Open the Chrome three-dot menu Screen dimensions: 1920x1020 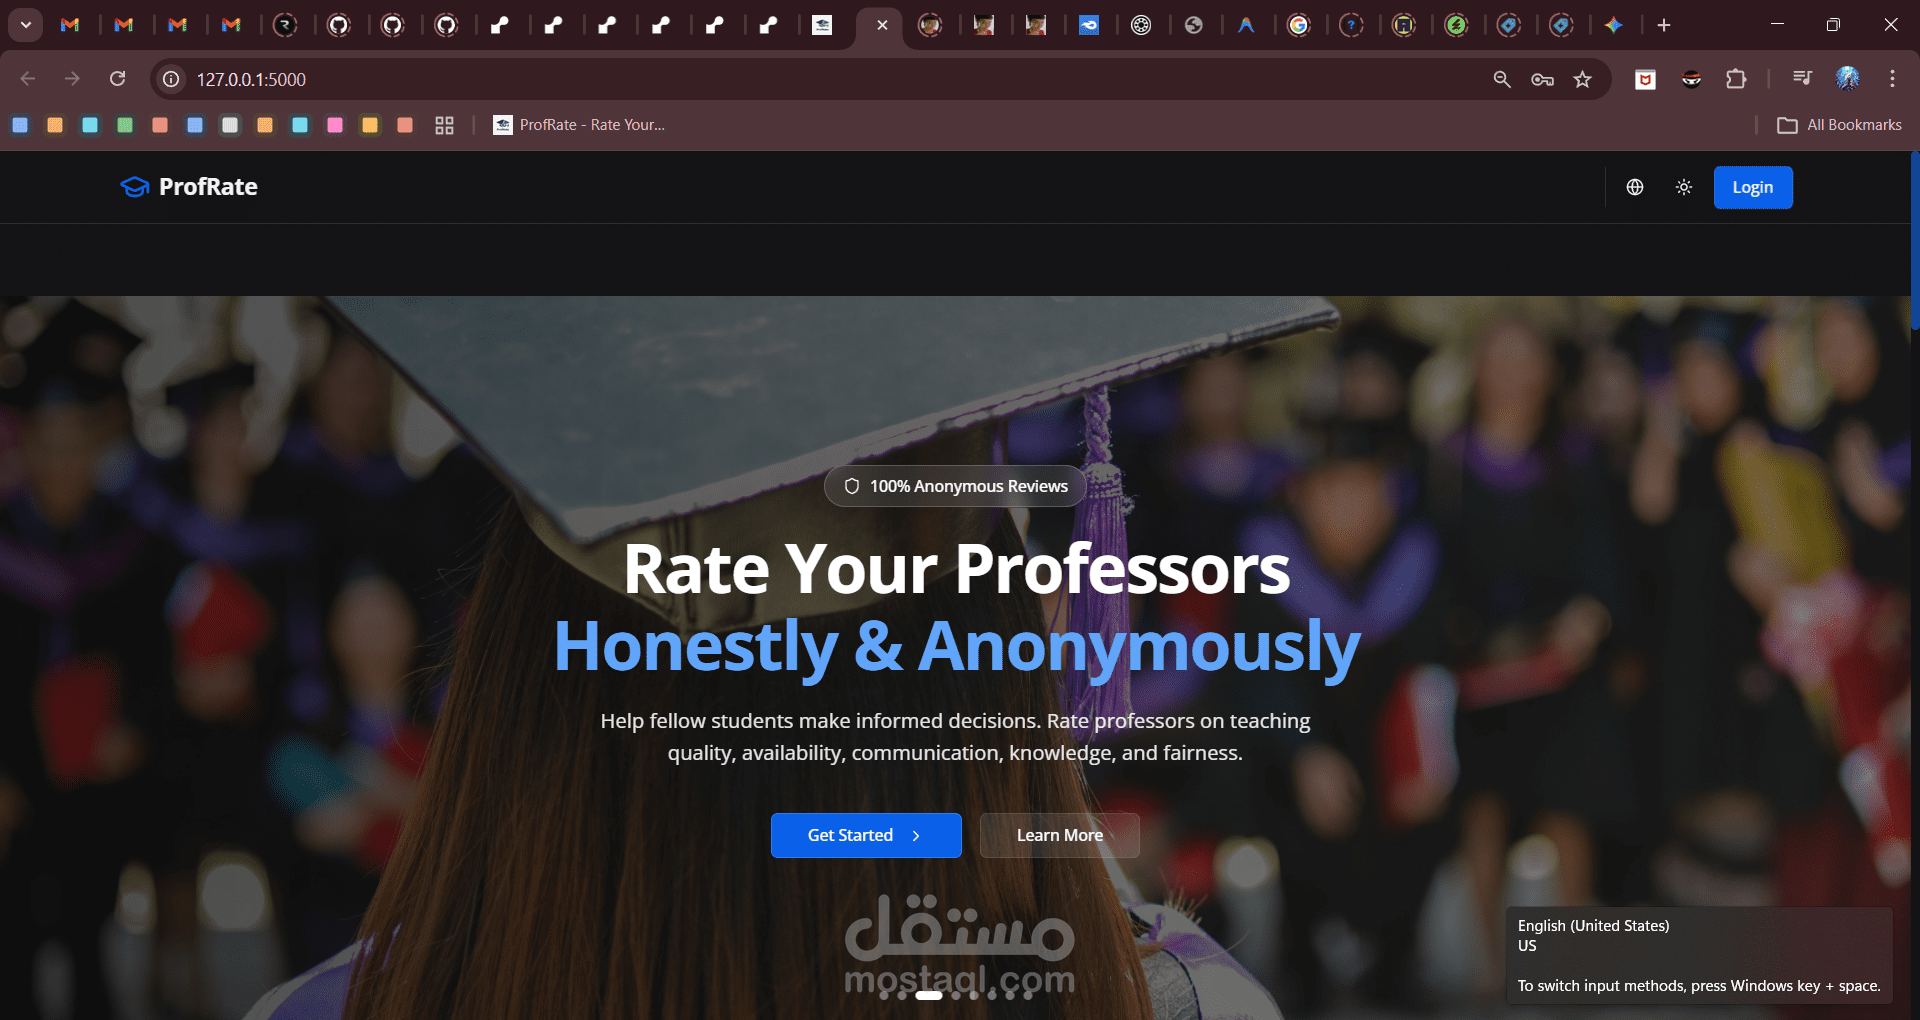point(1892,79)
